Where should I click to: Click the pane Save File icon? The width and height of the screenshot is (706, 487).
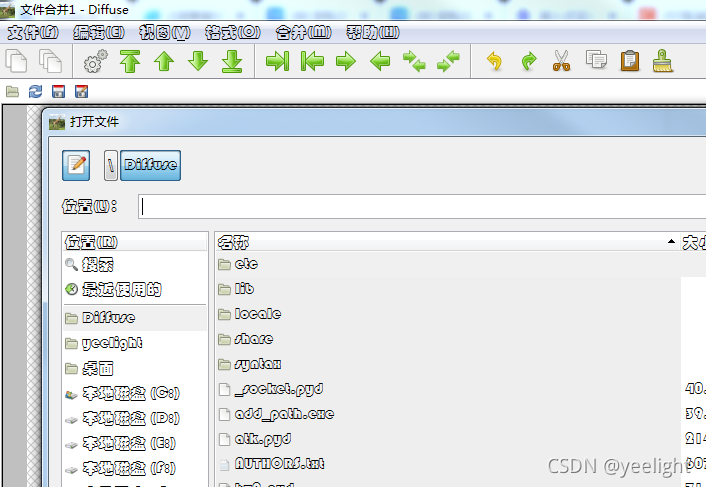tap(59, 92)
